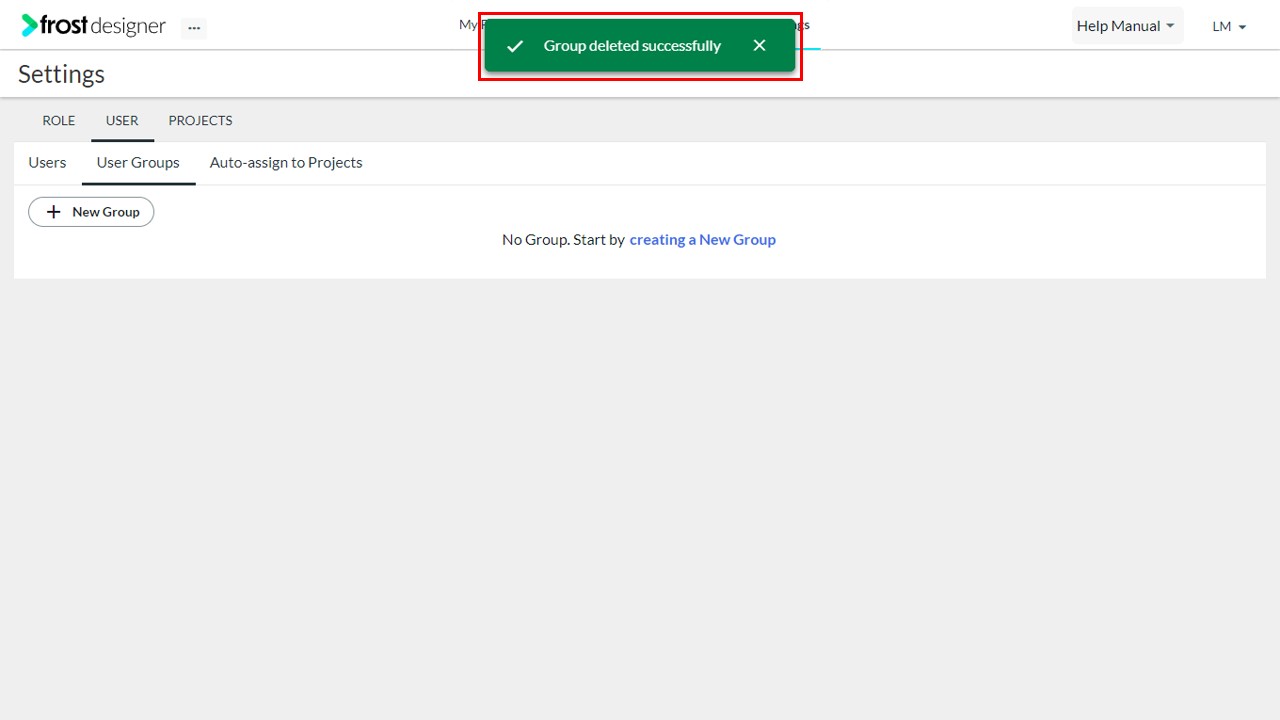
Task: Open the ellipsis menu beside the logo
Action: [x=194, y=28]
